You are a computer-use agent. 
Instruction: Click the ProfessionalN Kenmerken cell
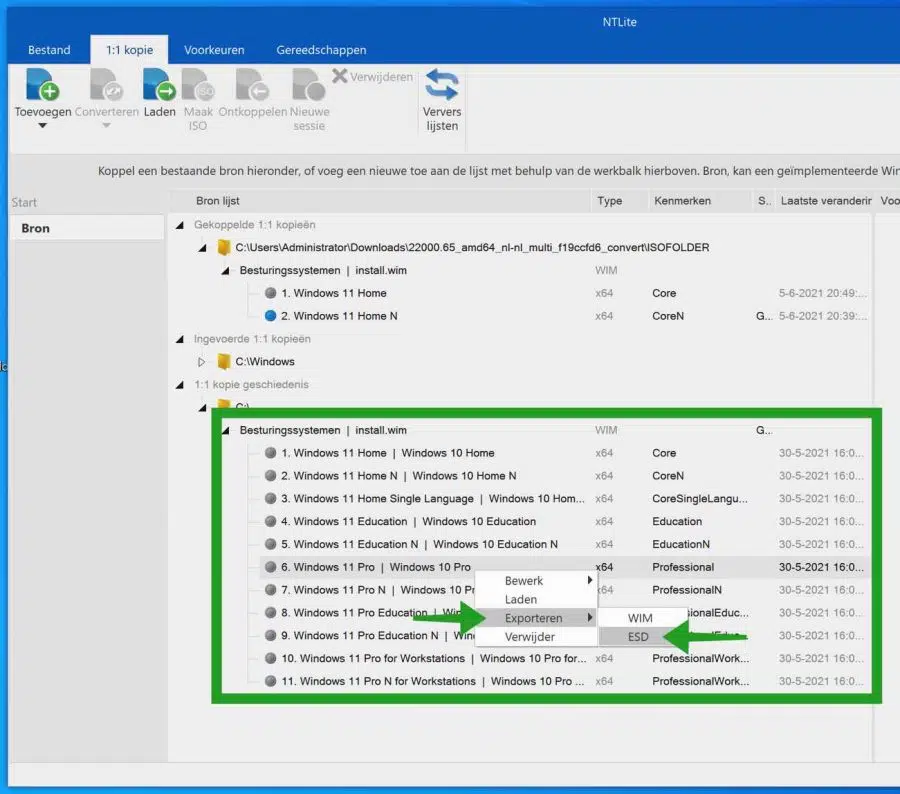(686, 590)
